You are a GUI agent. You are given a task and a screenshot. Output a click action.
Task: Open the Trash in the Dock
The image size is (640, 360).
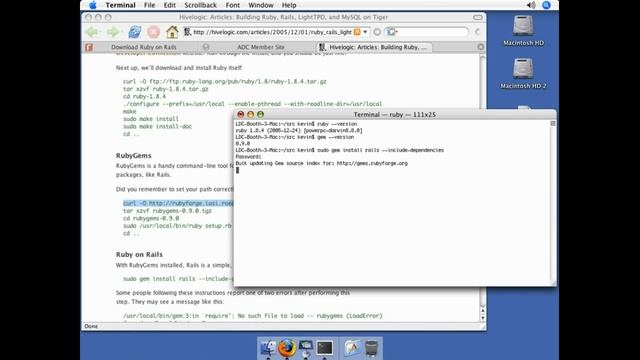(371, 348)
